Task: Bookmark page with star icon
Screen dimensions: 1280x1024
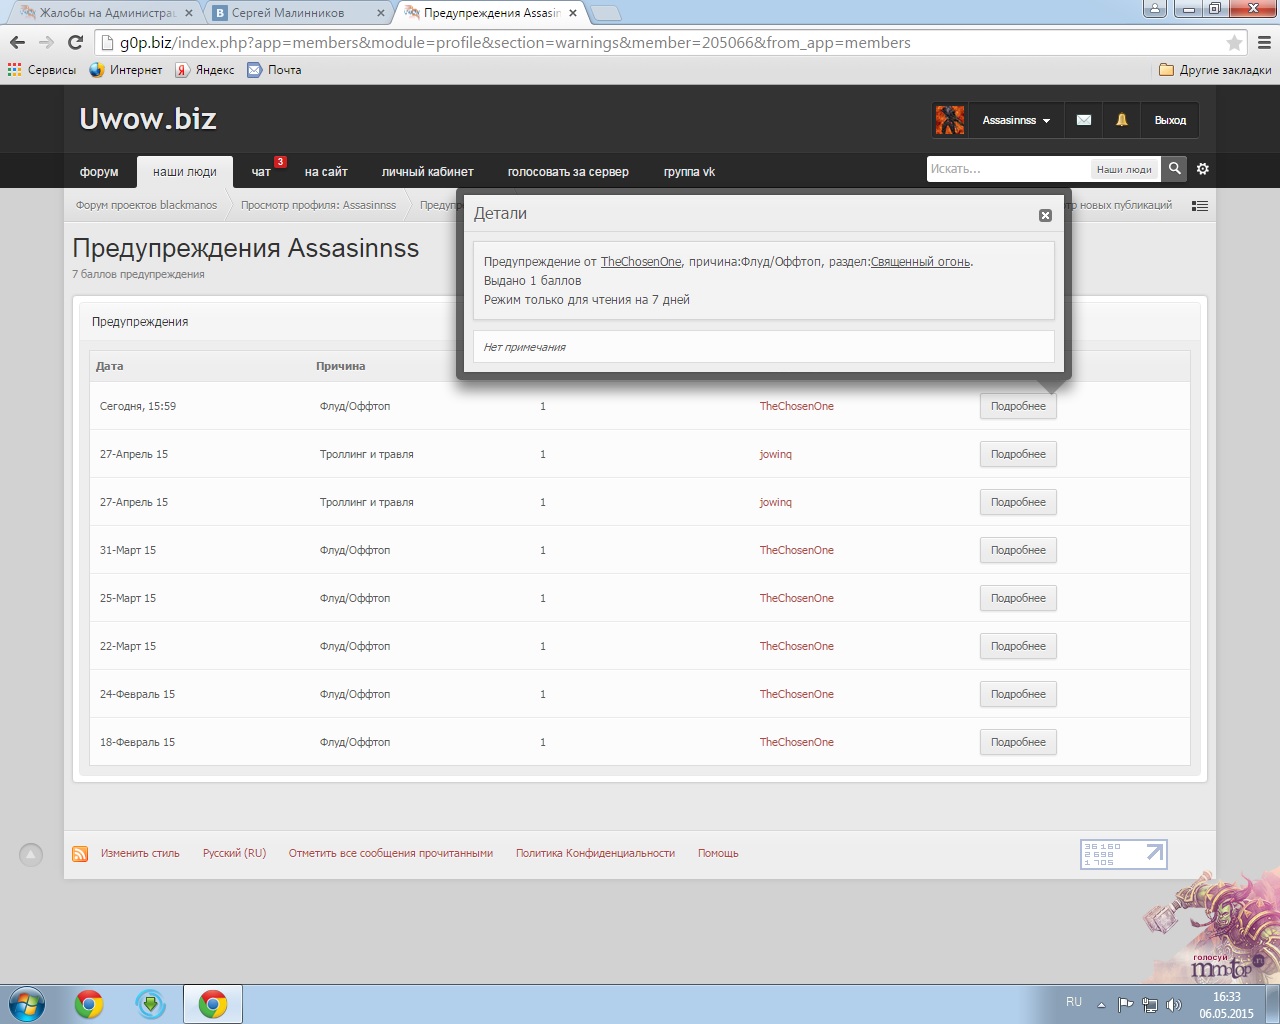Action: pyautogui.click(x=1234, y=43)
